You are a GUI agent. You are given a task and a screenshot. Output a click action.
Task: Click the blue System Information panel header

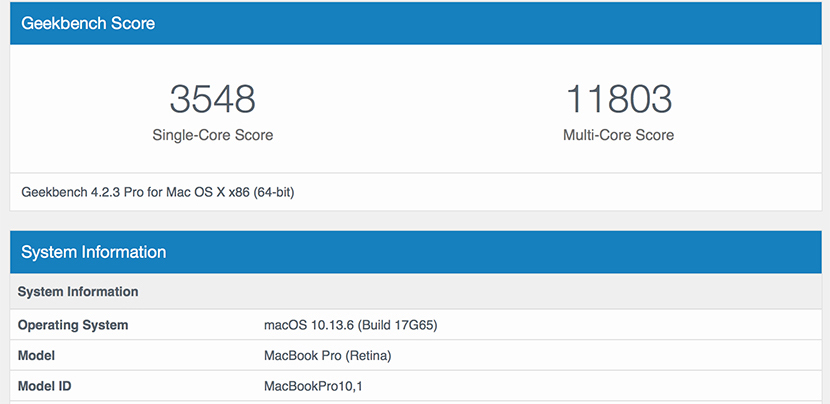(x=93, y=252)
